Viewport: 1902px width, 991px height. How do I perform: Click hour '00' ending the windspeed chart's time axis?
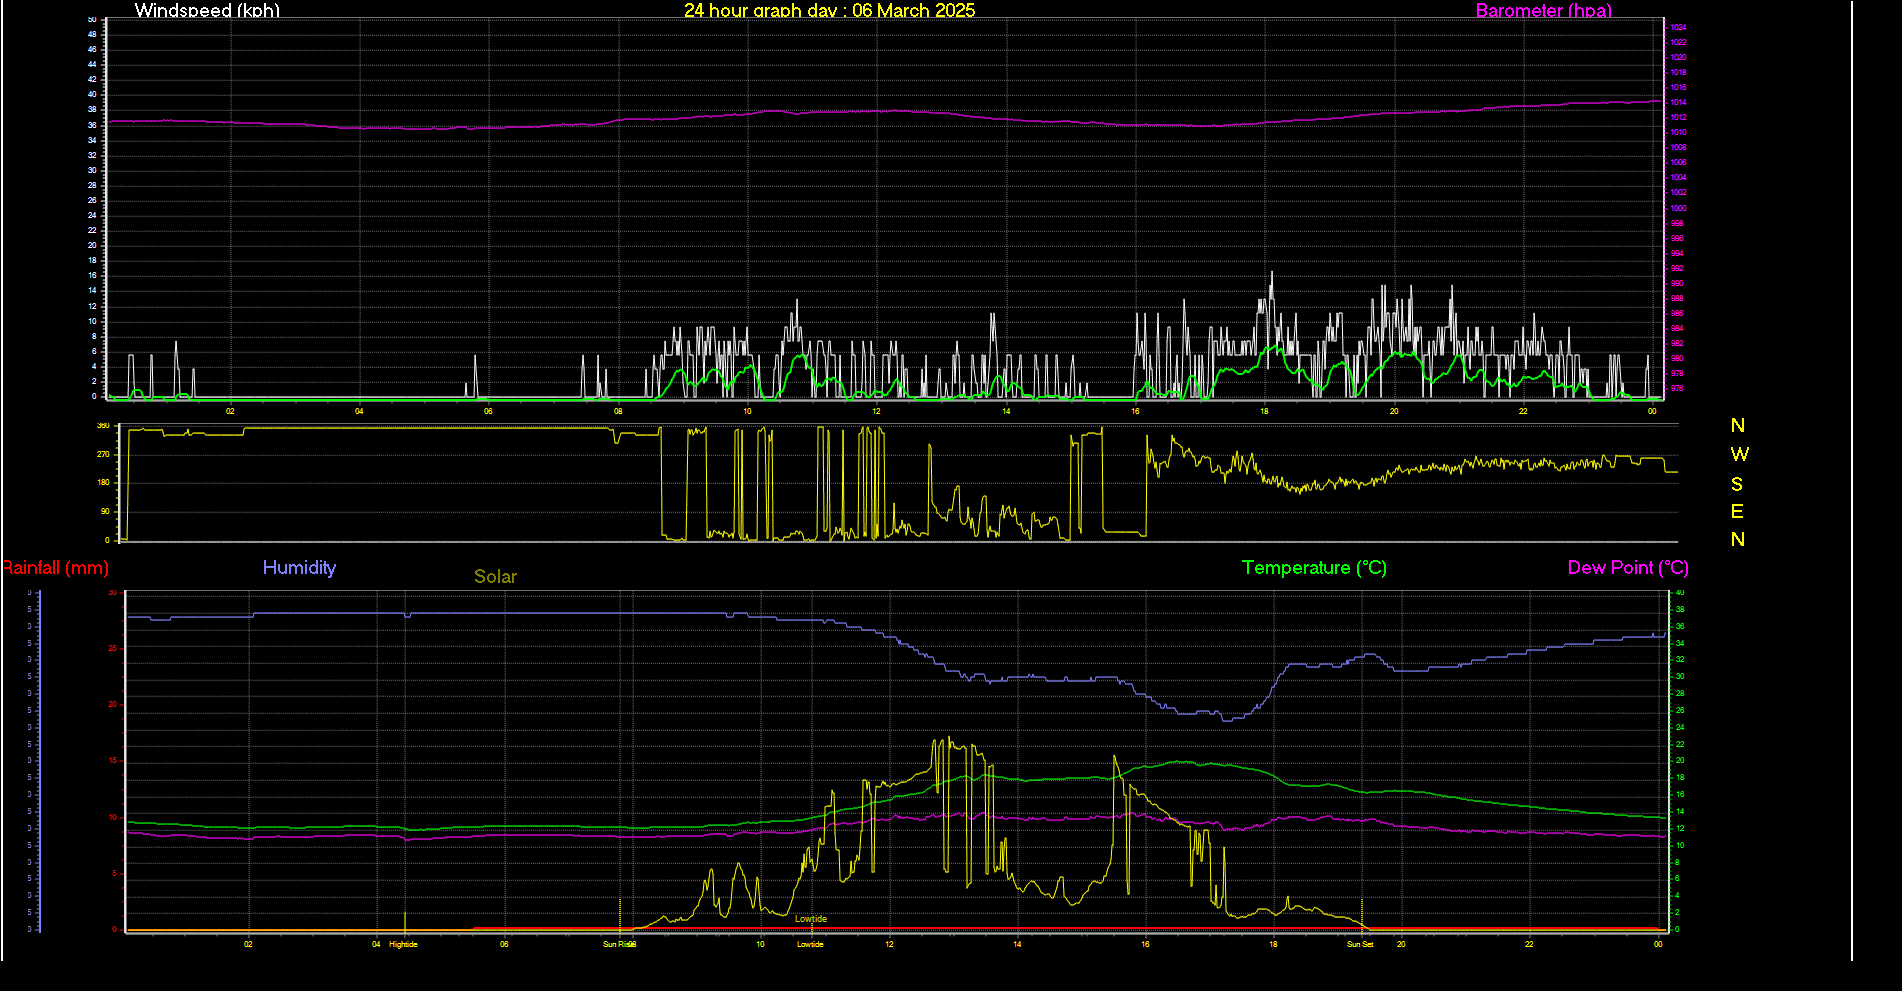(x=1652, y=411)
